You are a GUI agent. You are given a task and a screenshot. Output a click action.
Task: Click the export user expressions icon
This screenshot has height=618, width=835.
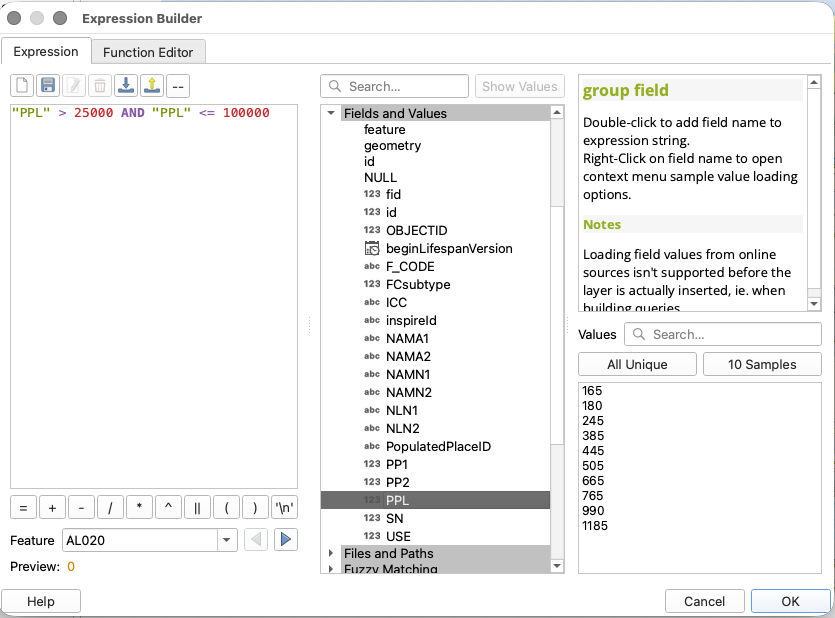click(152, 86)
